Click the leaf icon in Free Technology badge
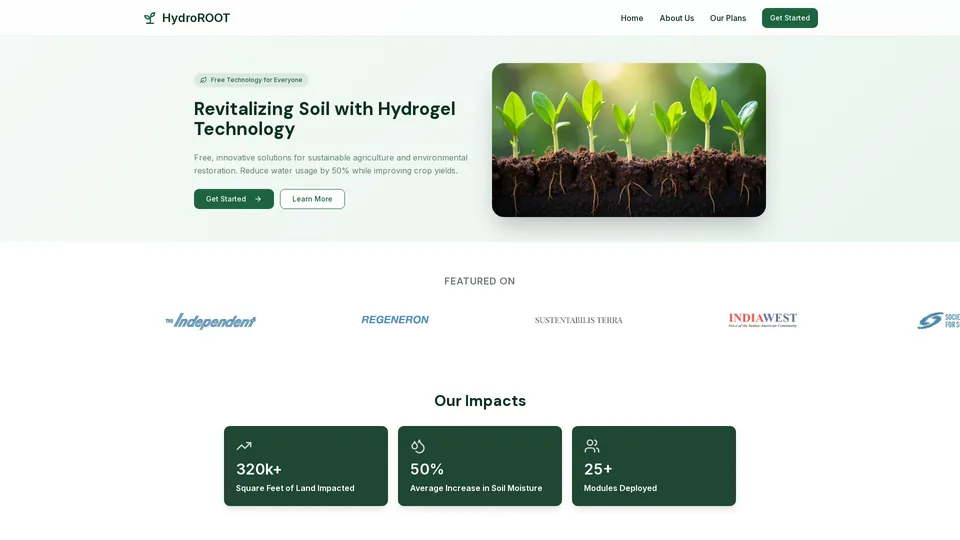 203,80
